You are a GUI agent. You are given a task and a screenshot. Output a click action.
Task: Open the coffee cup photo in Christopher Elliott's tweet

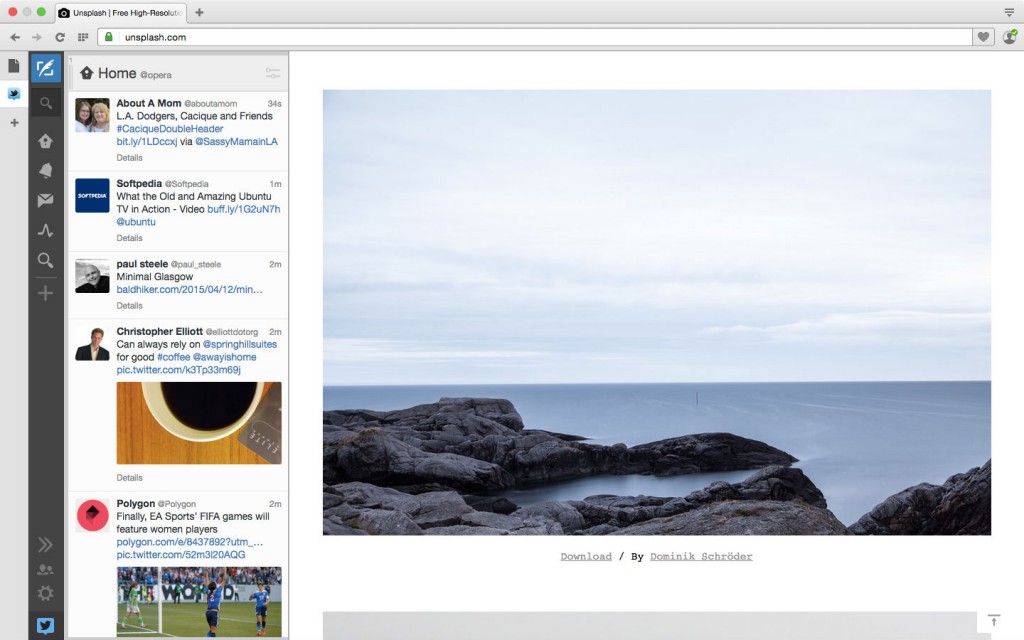point(198,425)
